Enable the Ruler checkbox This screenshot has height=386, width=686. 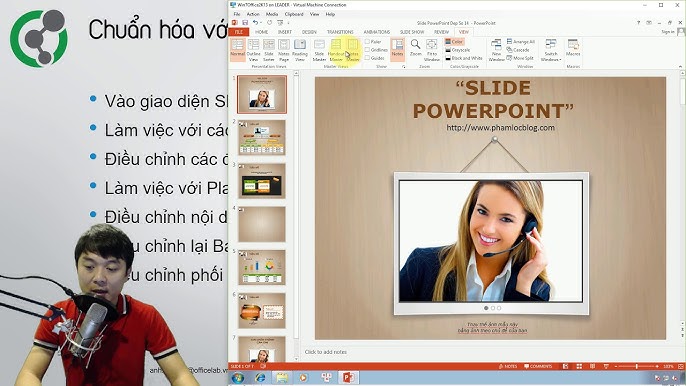(368, 42)
